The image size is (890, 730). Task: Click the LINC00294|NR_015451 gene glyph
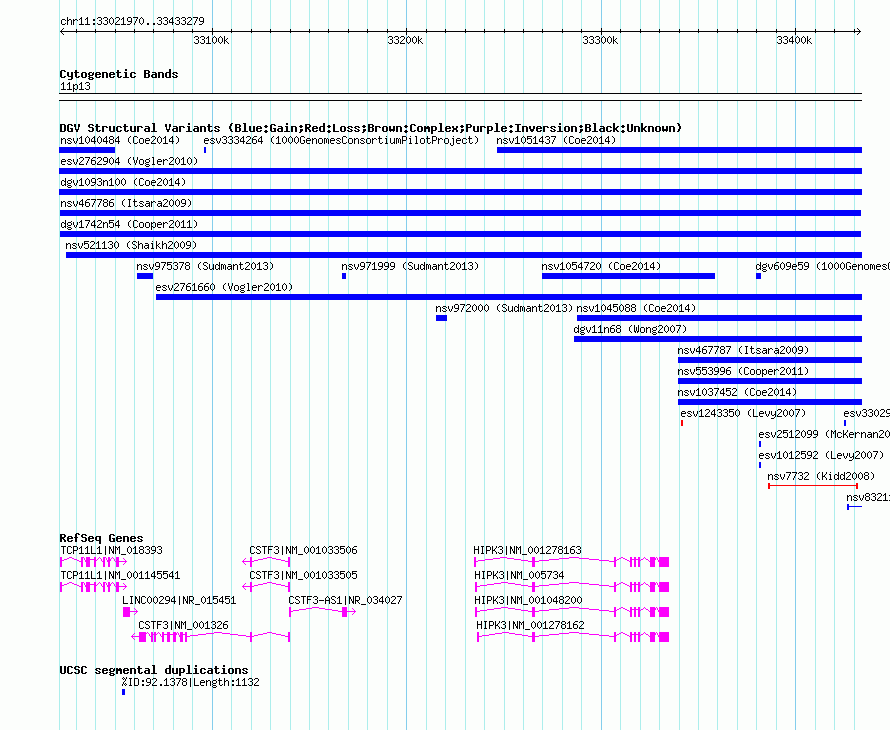click(130, 612)
